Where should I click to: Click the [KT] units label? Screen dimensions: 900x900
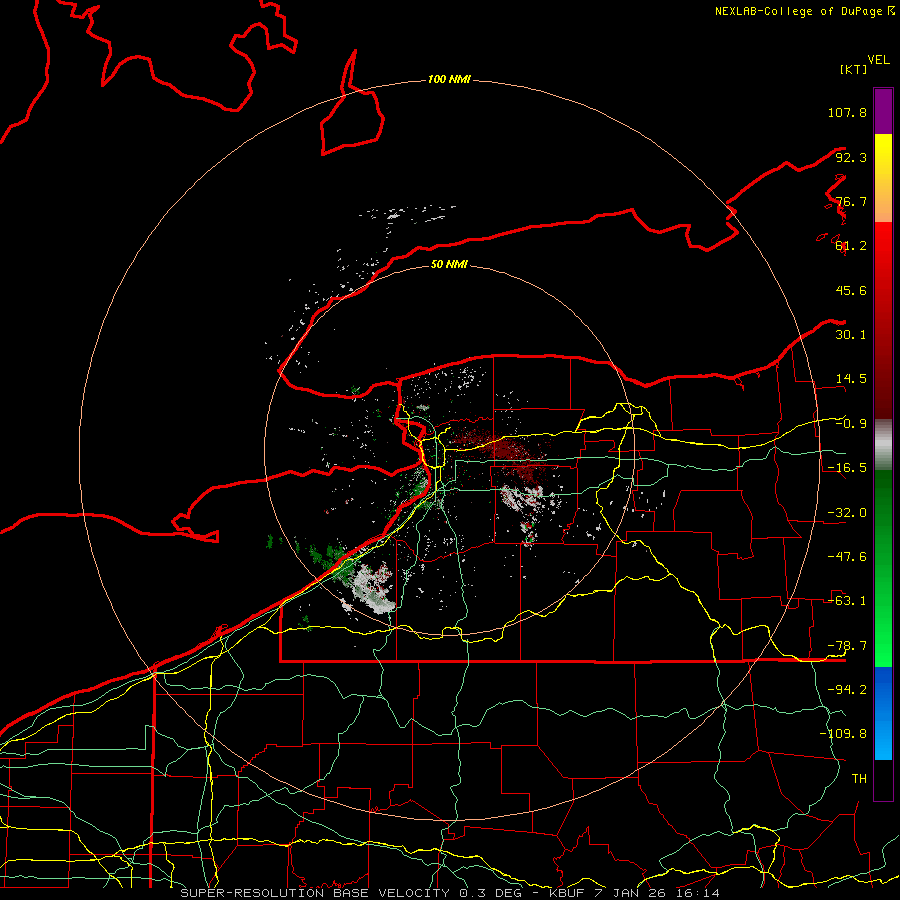[853, 69]
